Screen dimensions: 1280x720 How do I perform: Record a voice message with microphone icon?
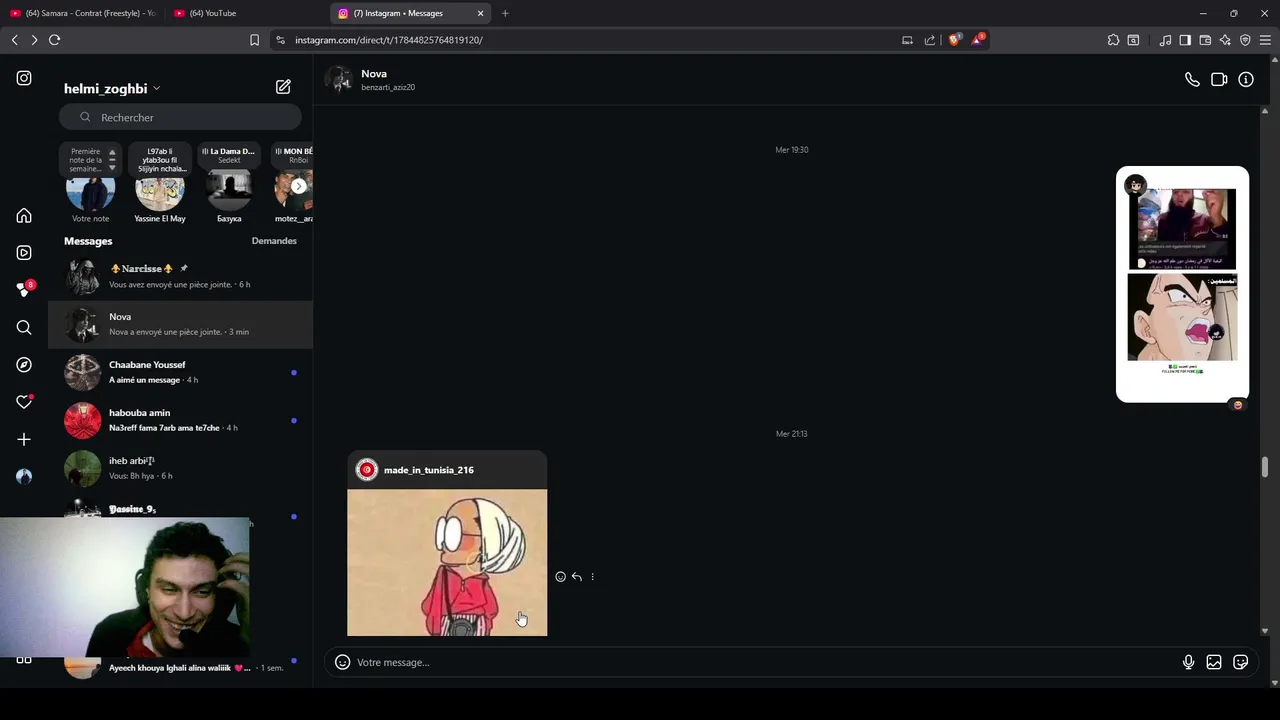(1188, 662)
